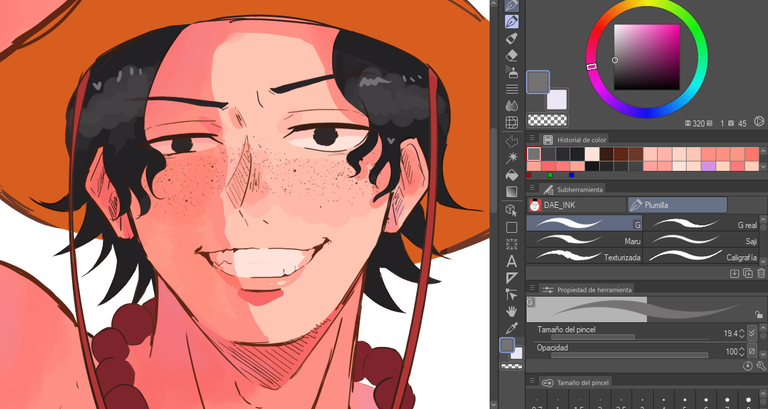Open the Historial de color tab
Image resolution: width=768 pixels, height=409 pixels.
click(x=575, y=140)
